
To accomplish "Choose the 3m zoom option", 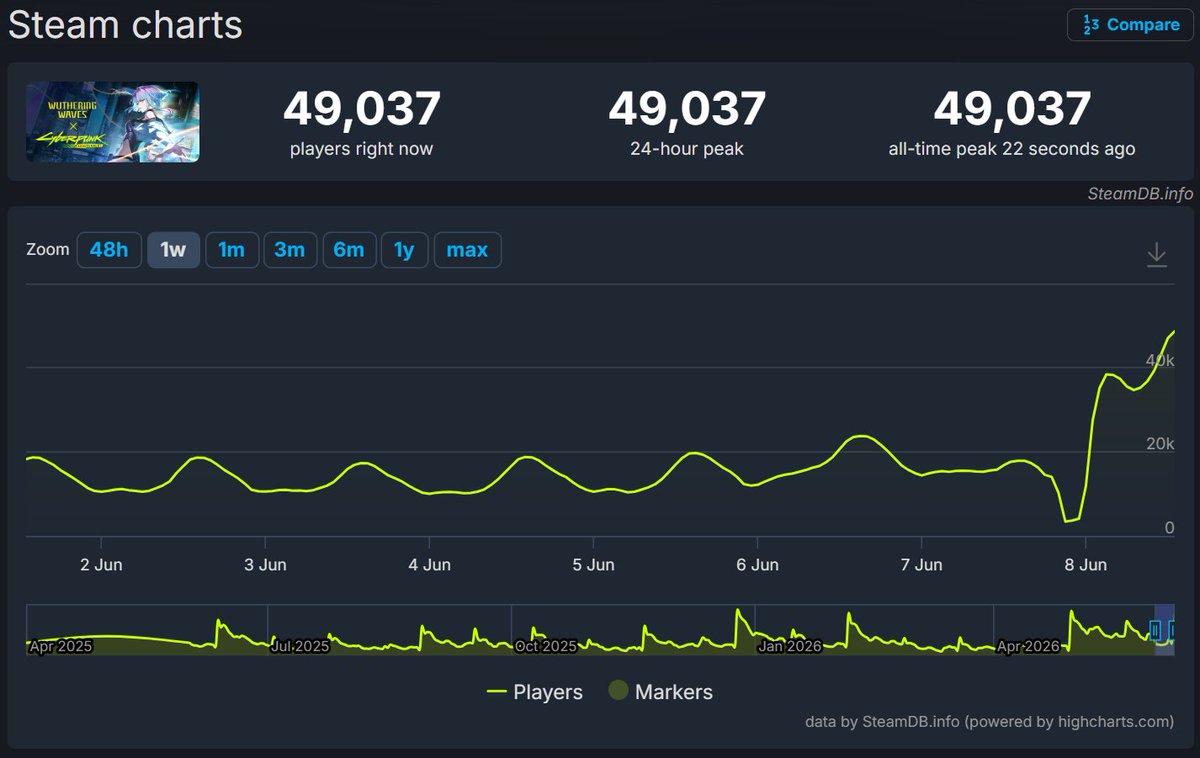I will 290,250.
